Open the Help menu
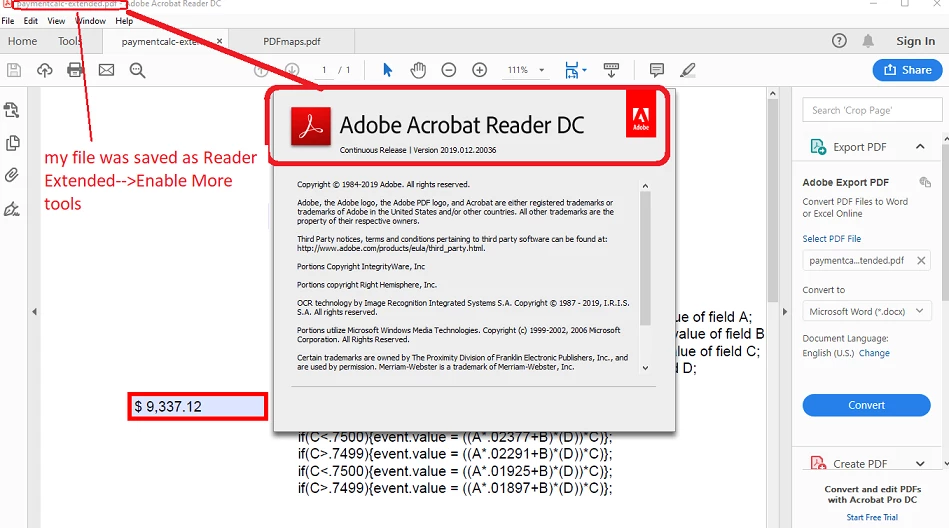 coord(124,21)
